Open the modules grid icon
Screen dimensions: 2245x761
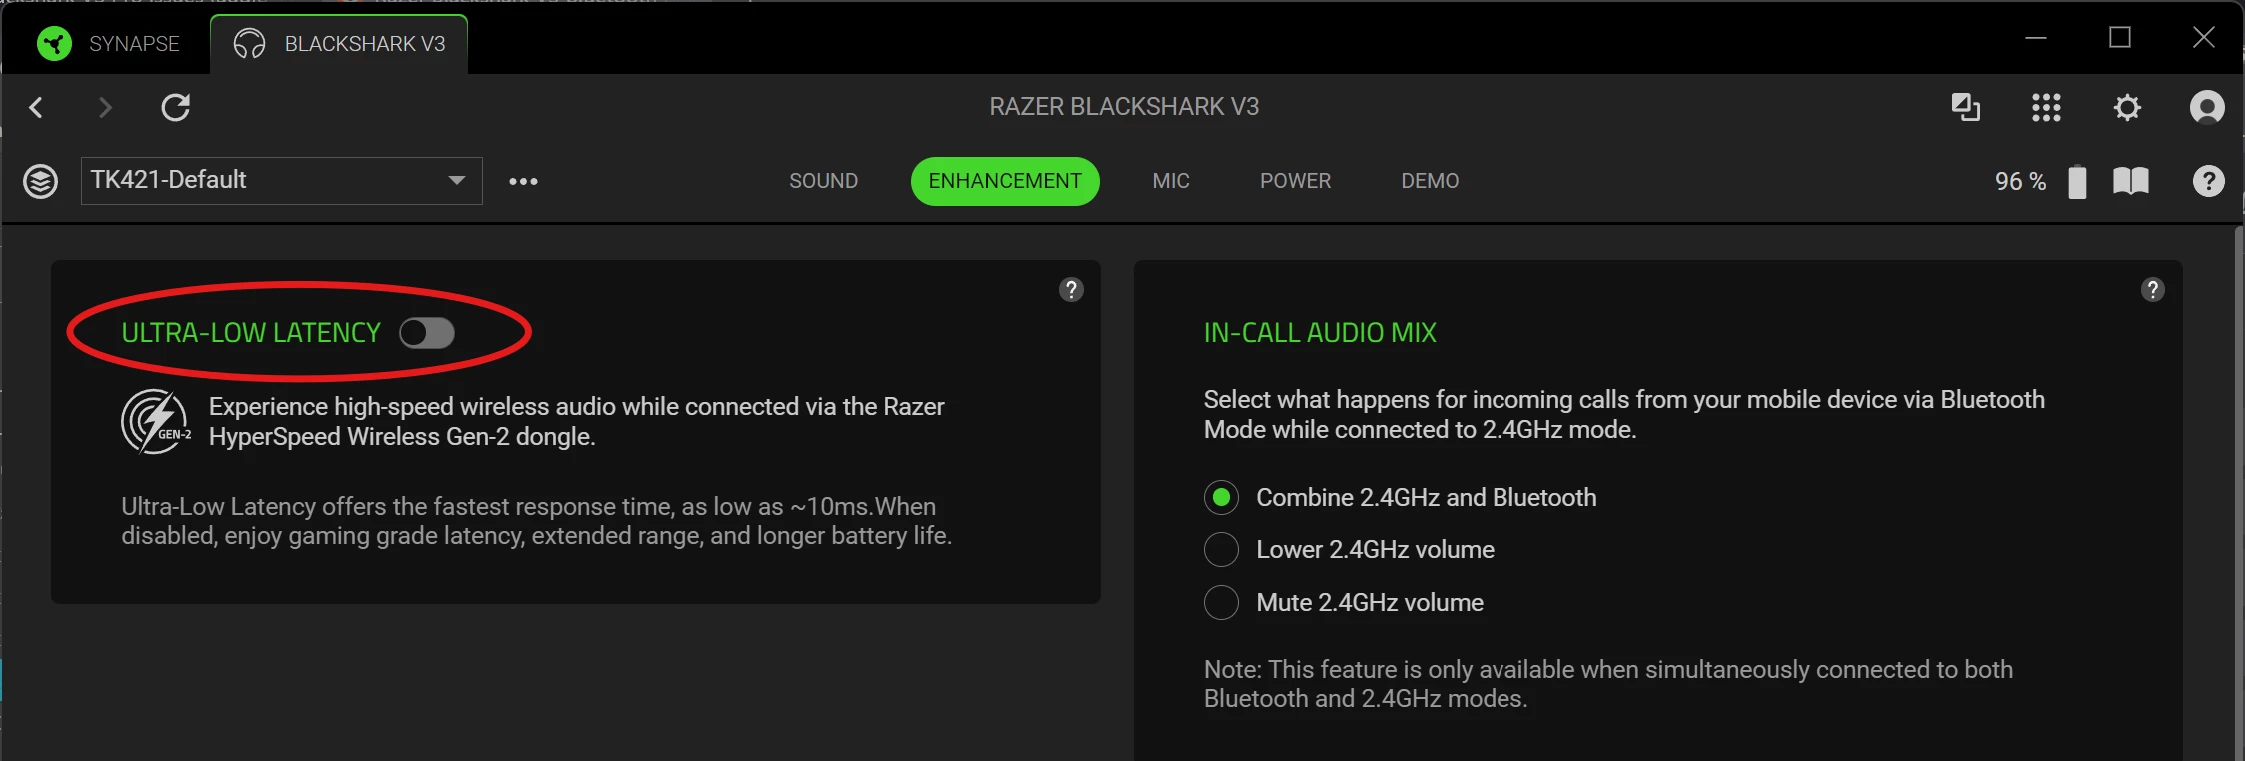coord(2046,107)
